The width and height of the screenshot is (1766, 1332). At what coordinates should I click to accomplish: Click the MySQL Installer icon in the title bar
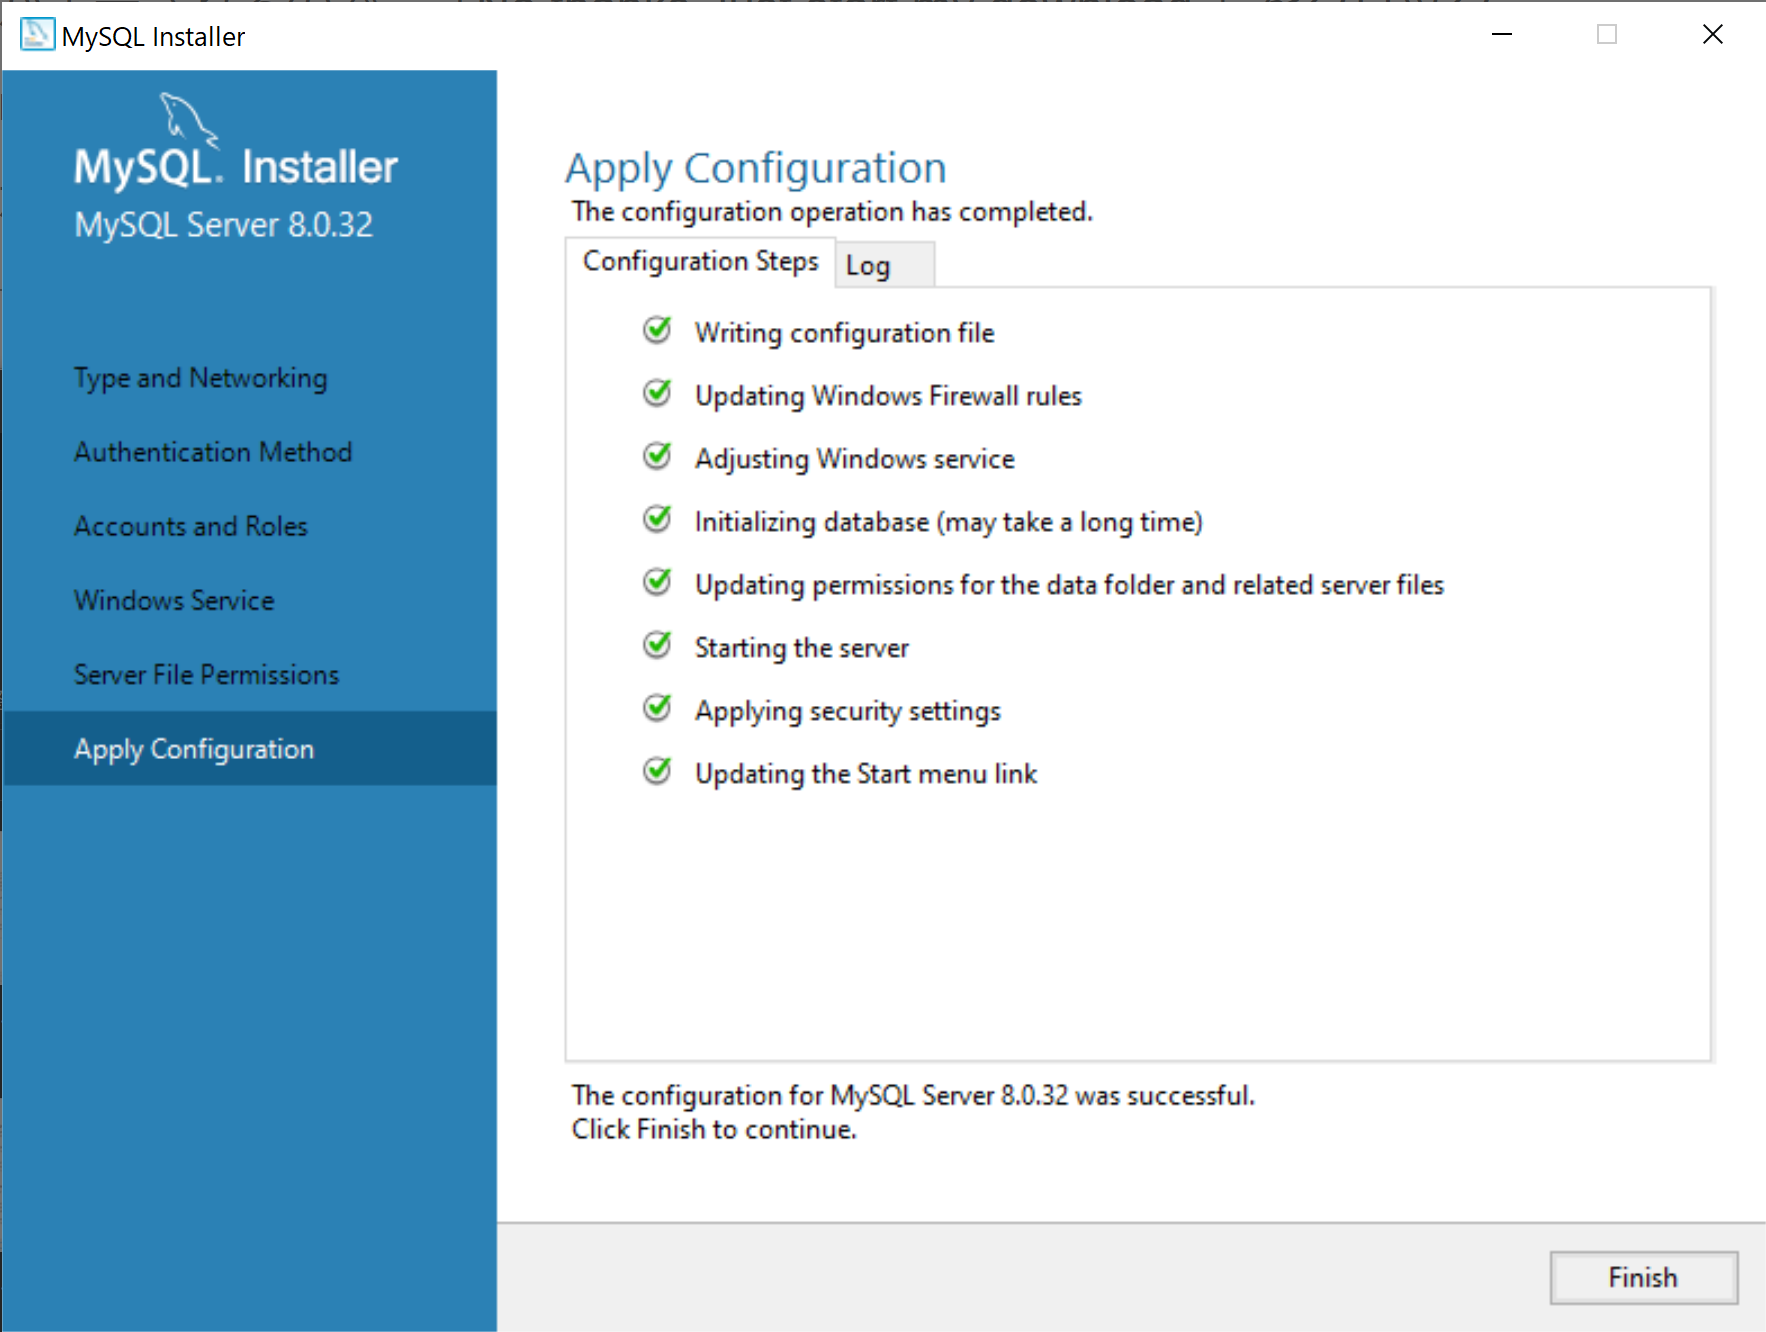coord(36,34)
